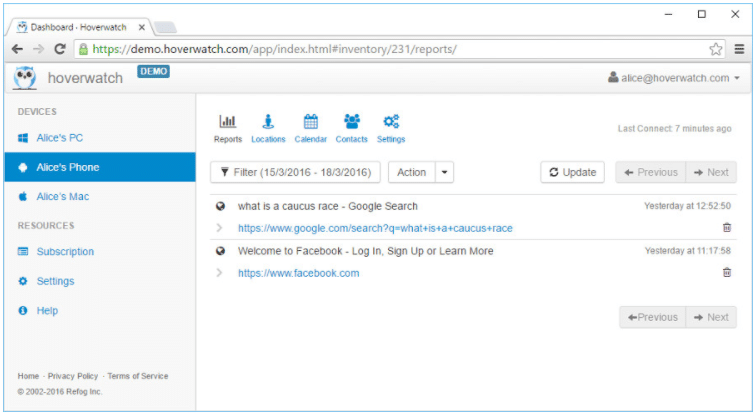Click the Update button
756x414 pixels.
tap(572, 172)
